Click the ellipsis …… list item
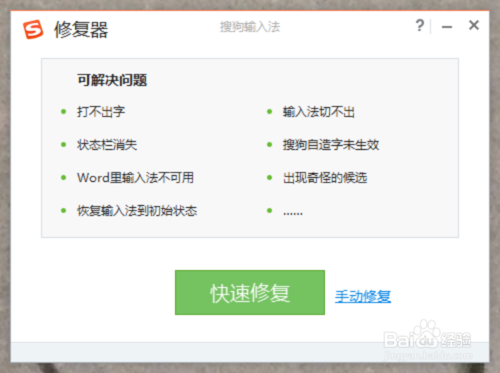This screenshot has height=373, width=500. pos(293,213)
